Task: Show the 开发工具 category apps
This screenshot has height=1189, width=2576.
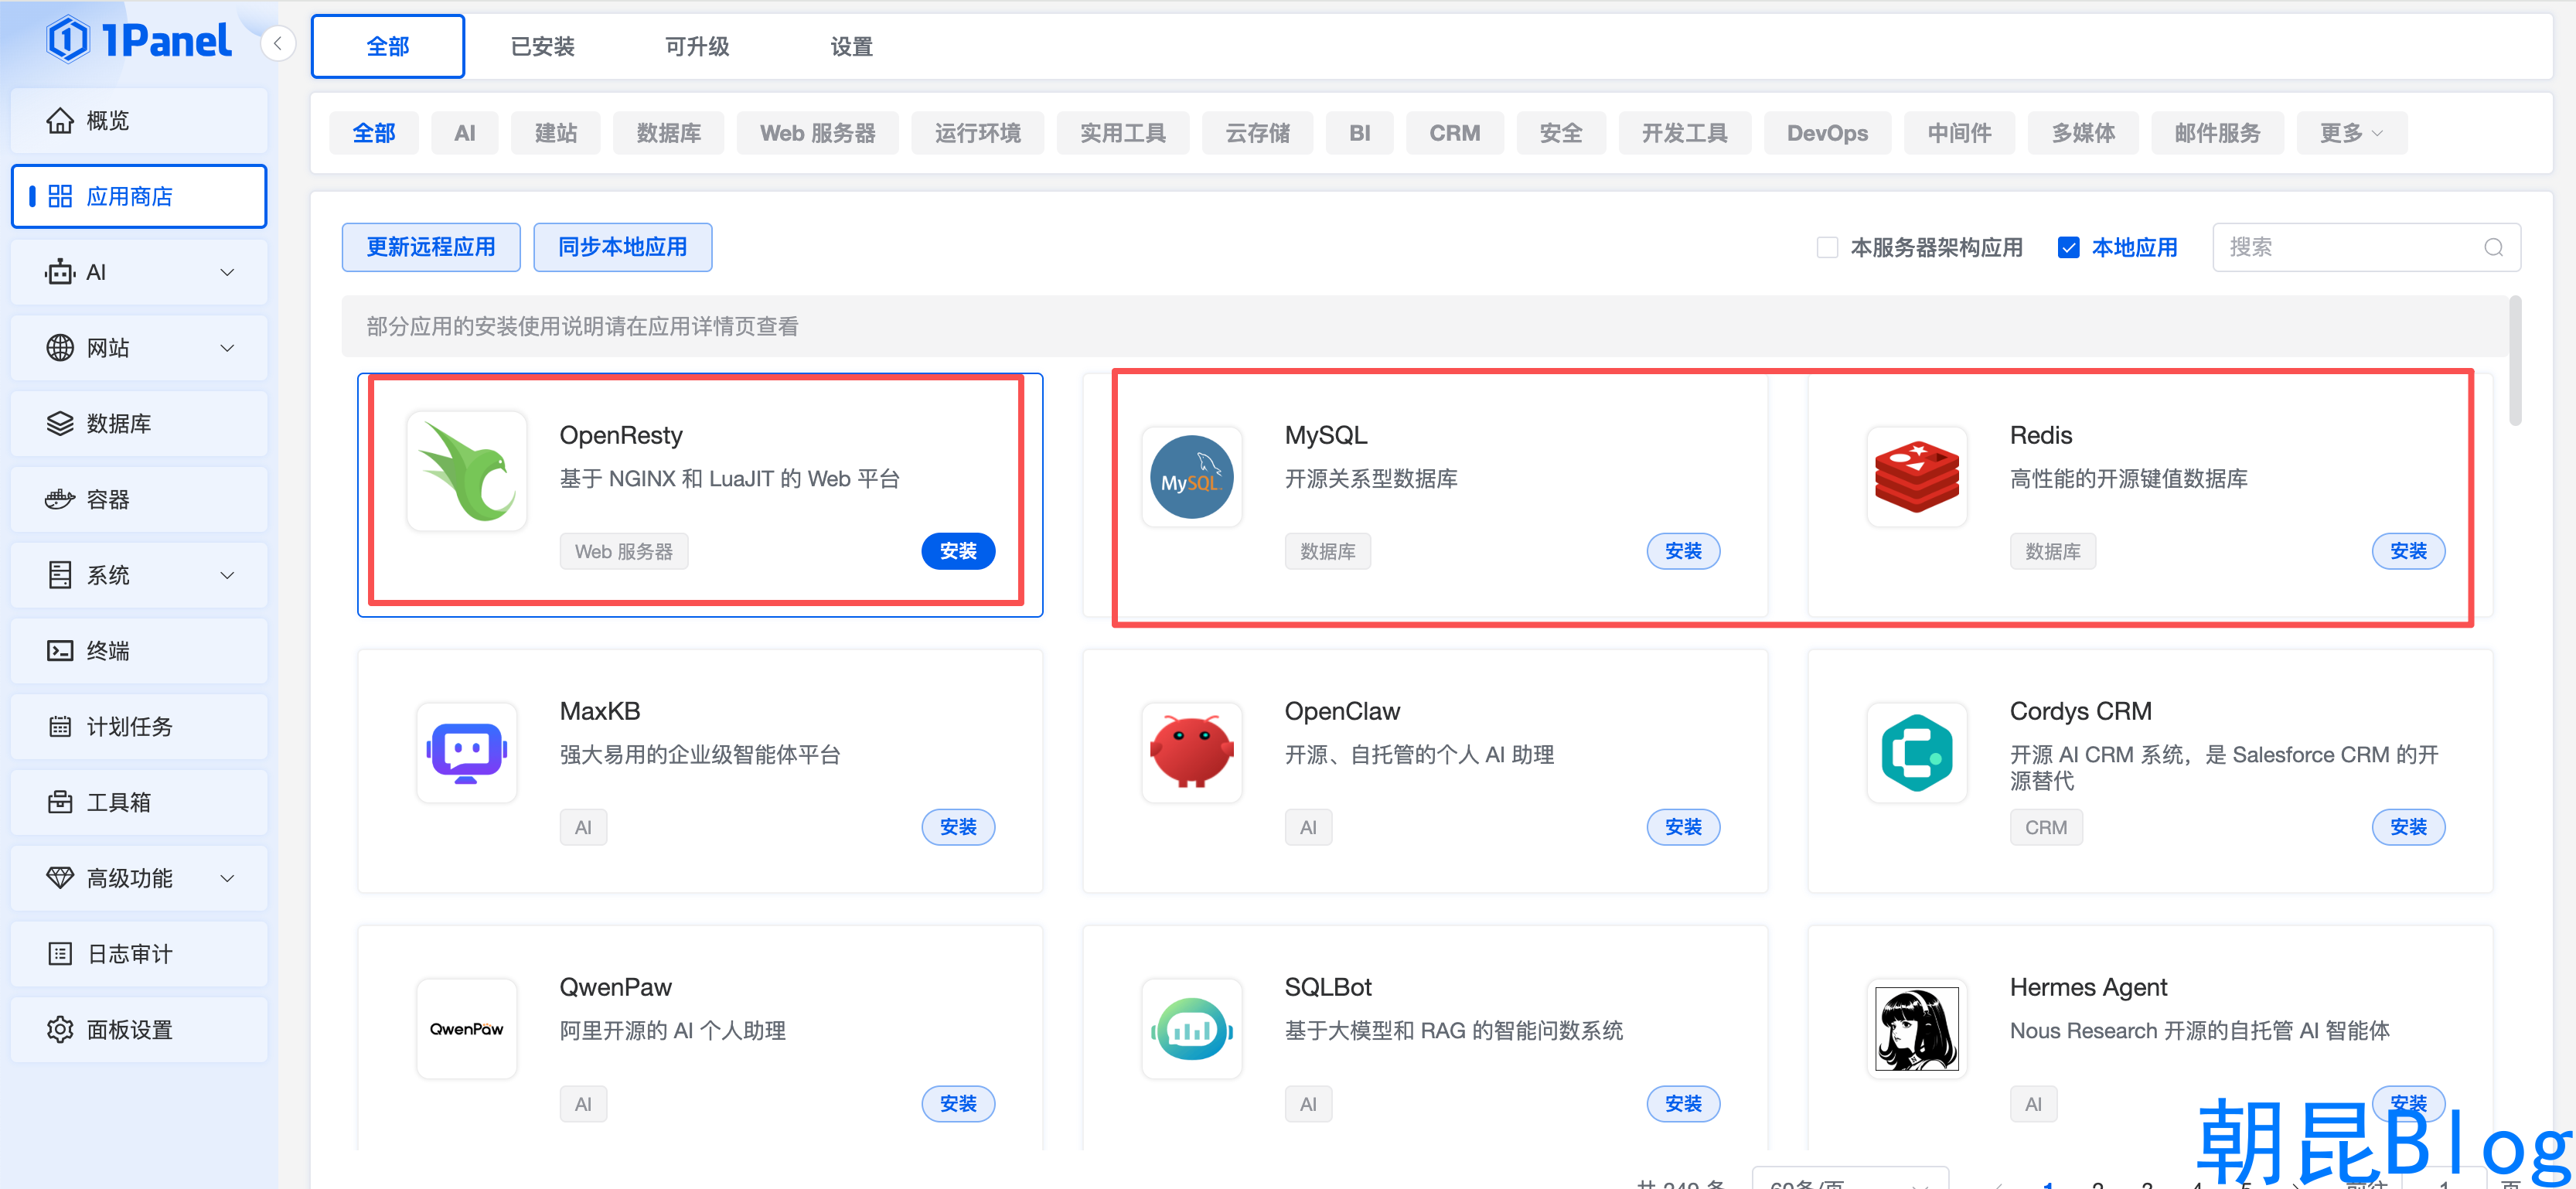Action: tap(1685, 133)
